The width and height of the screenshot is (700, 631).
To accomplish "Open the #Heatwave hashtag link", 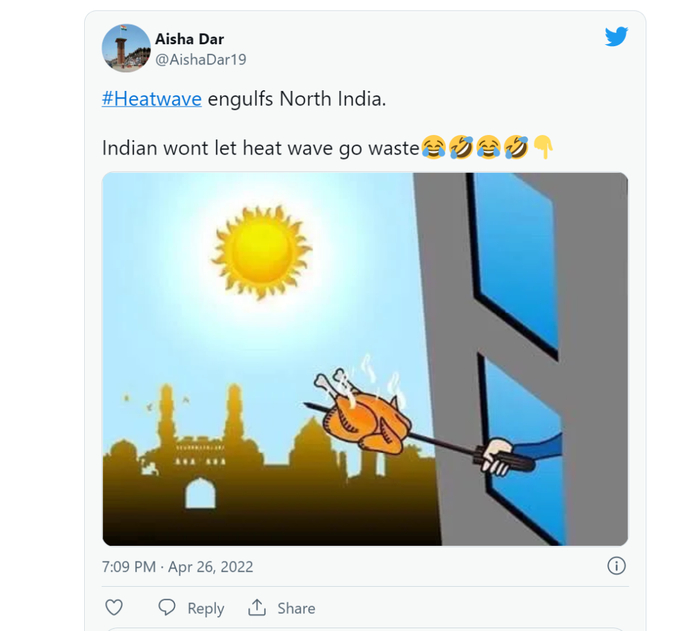I will click(152, 99).
